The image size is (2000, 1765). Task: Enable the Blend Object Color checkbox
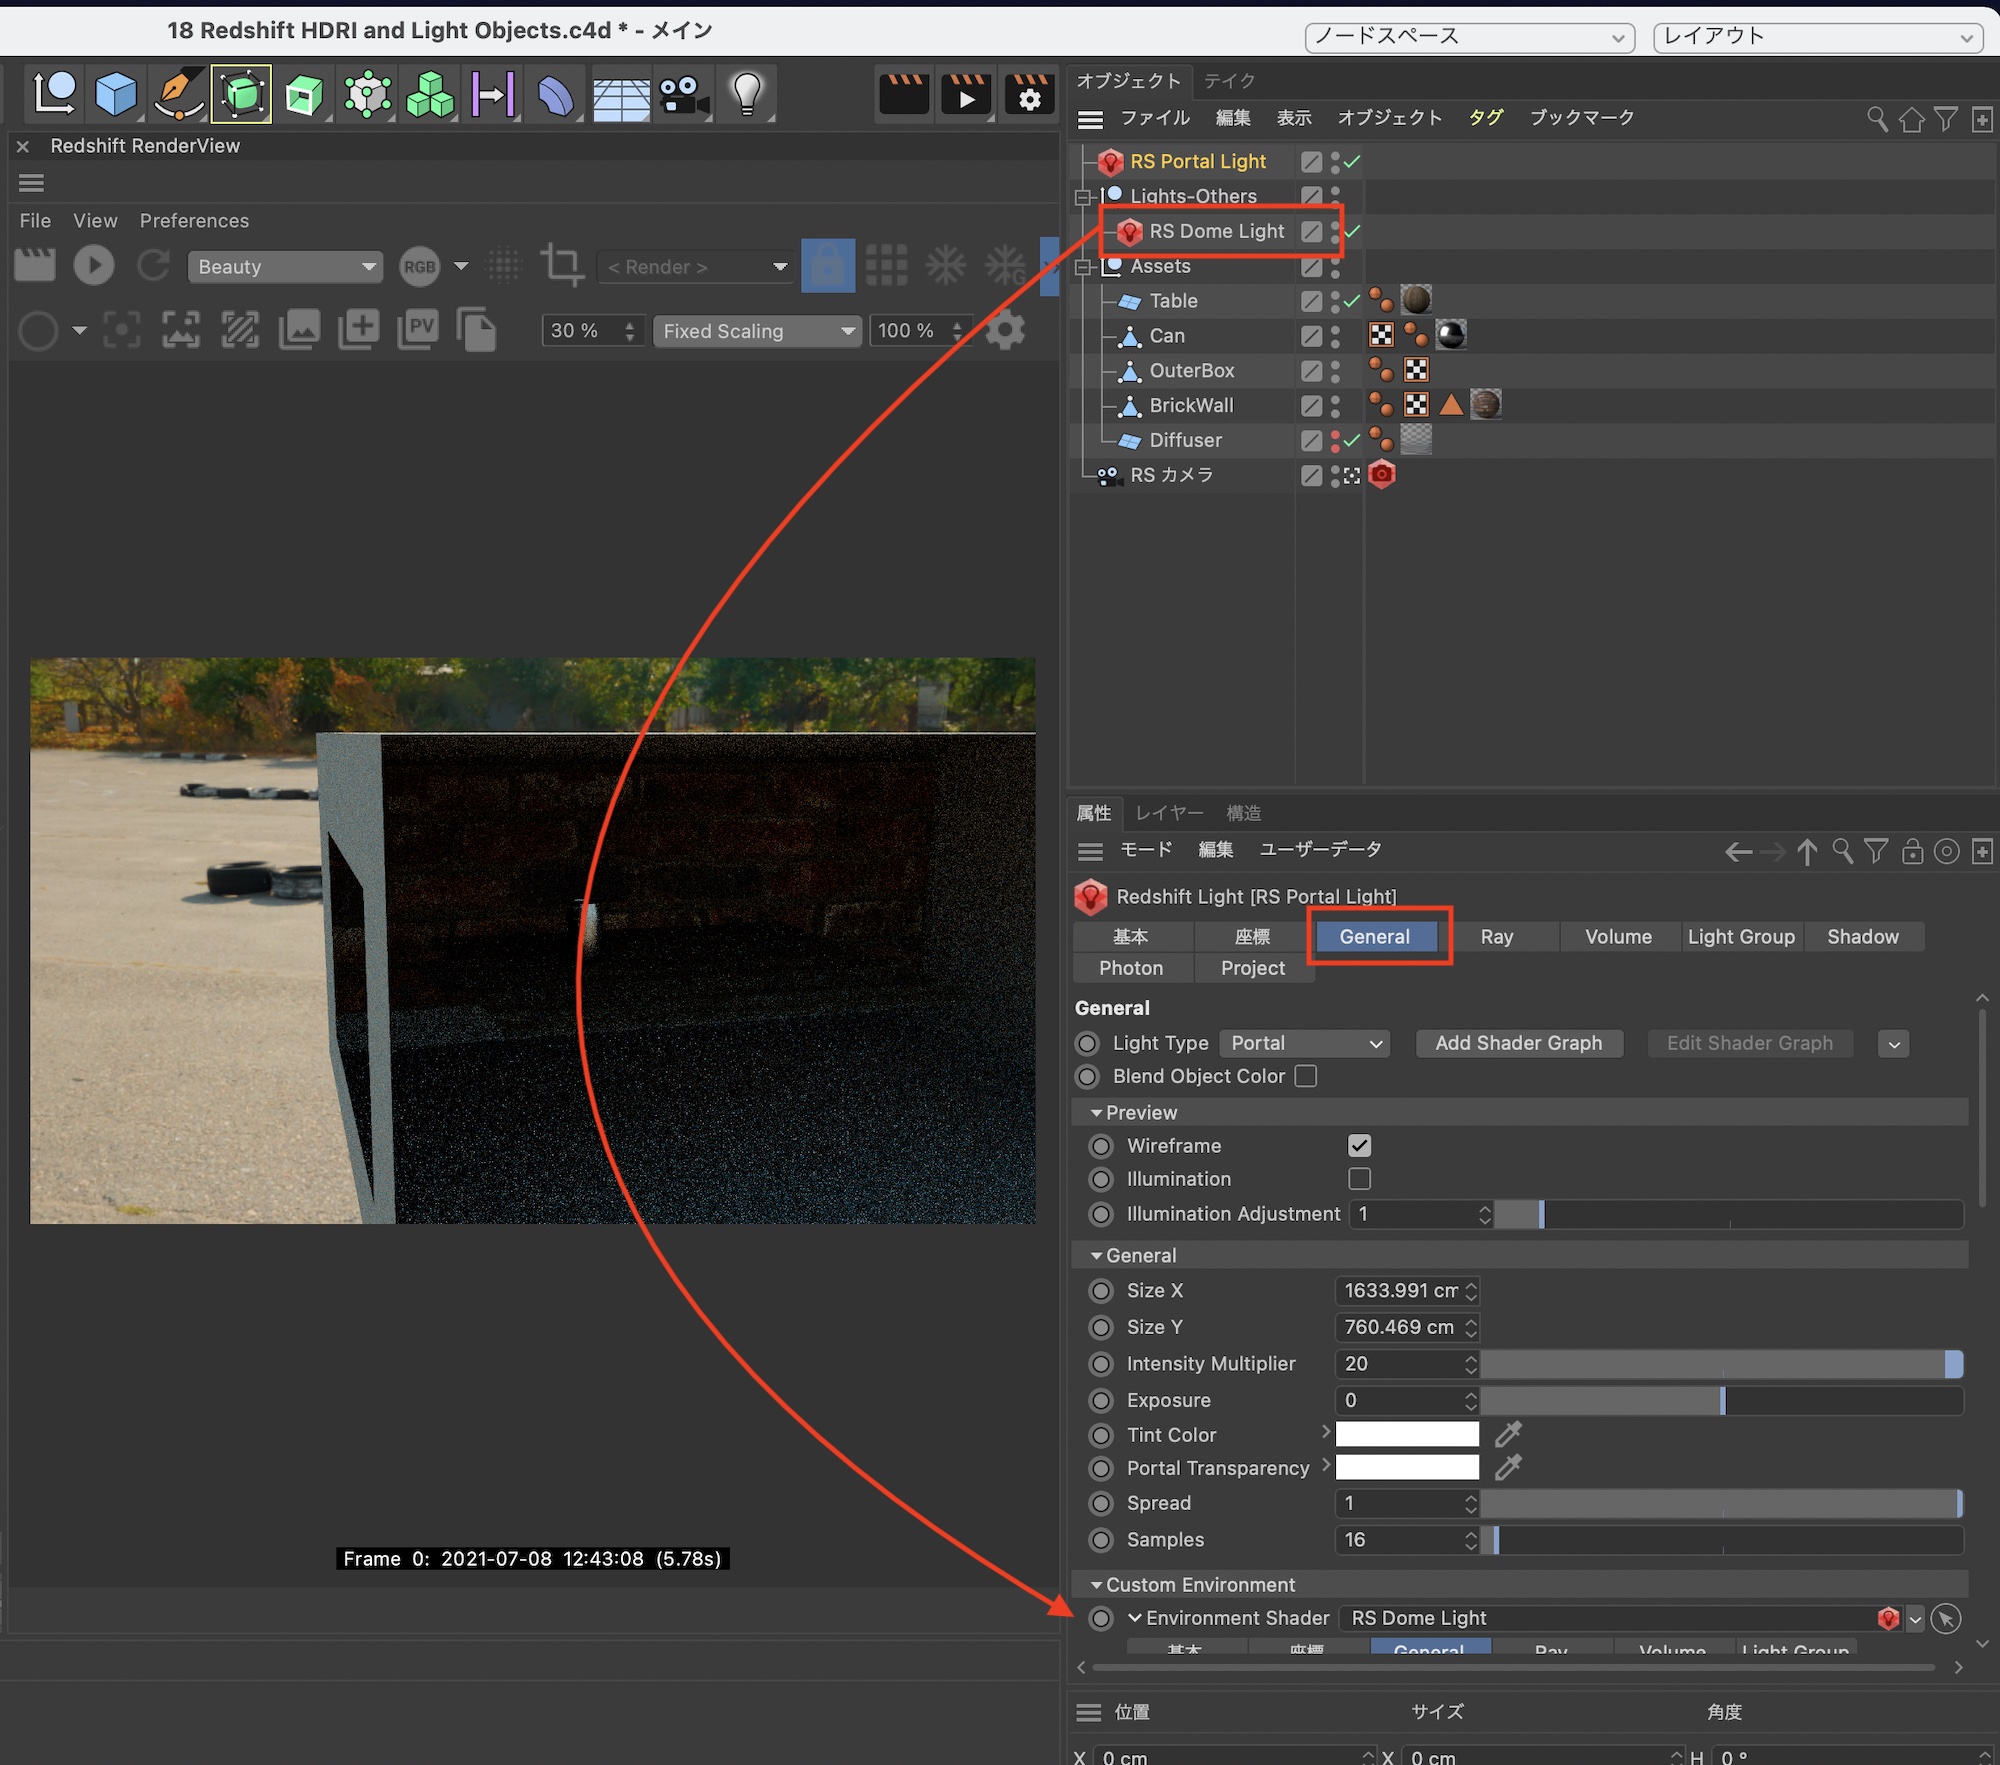(1306, 1076)
